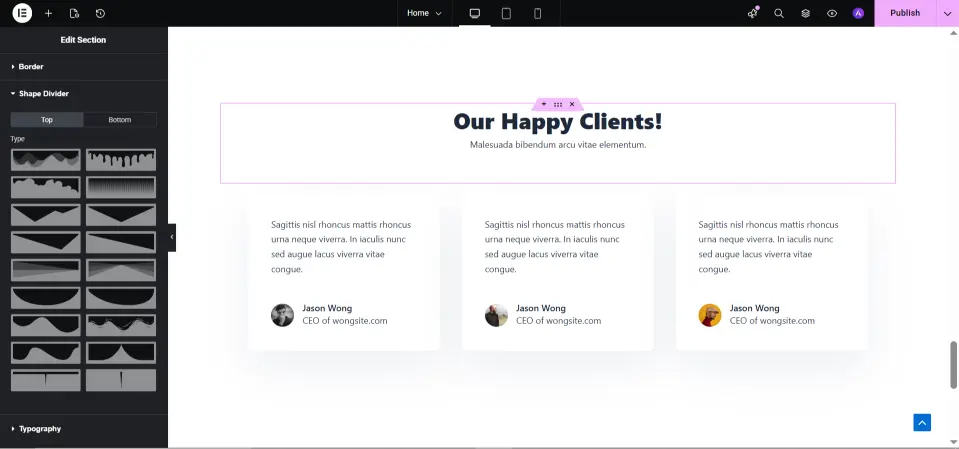Viewport: 959px width, 449px height.
Task: Delete section using the X handle
Action: (x=572, y=104)
